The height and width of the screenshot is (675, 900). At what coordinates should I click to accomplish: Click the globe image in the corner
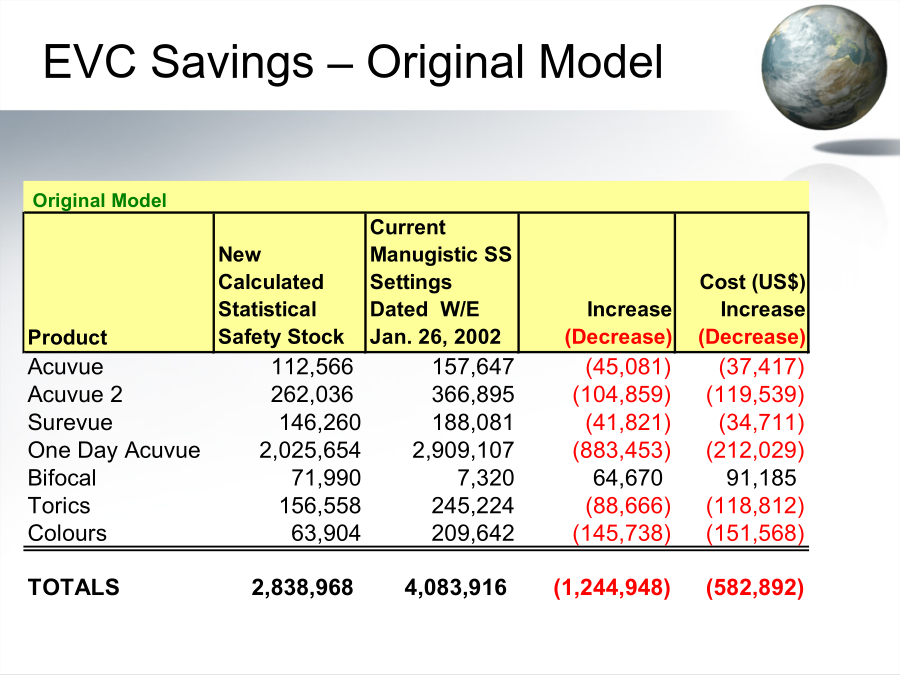(824, 67)
